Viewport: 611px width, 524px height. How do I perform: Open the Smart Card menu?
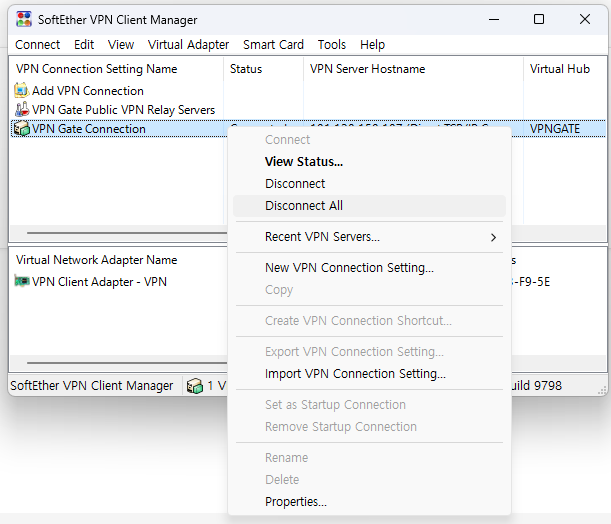coord(273,44)
